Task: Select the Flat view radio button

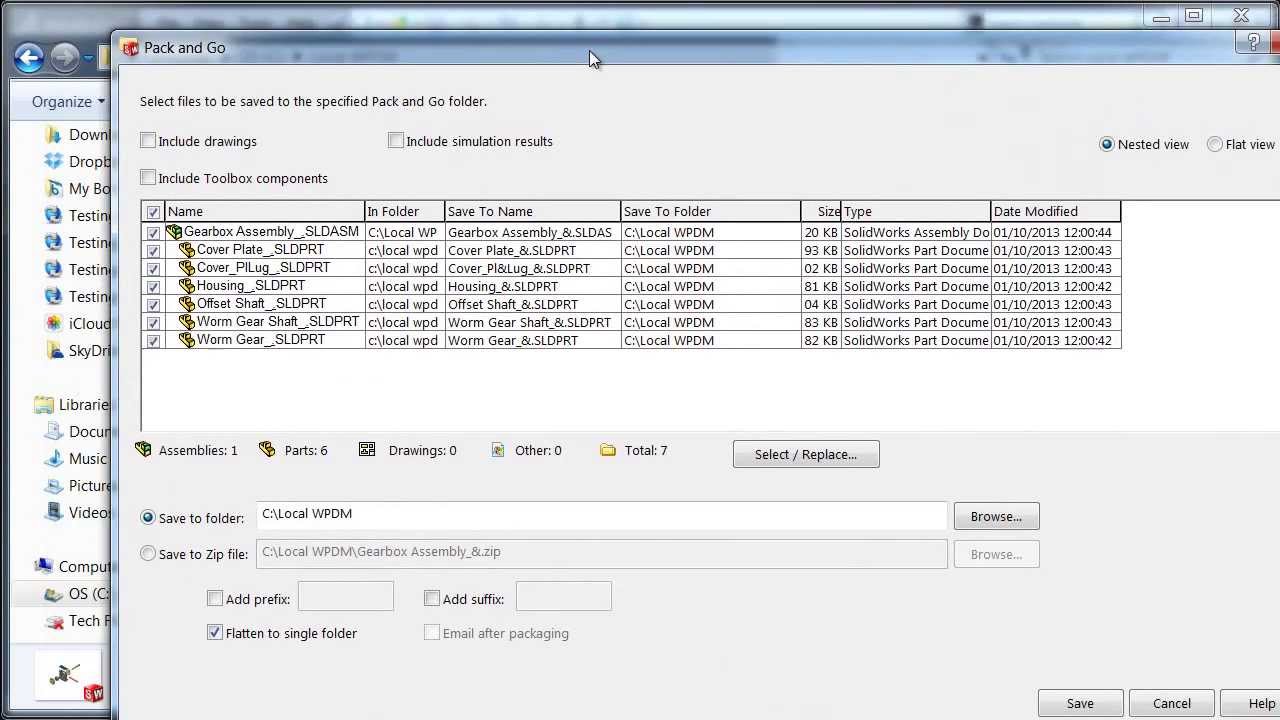Action: [1215, 144]
